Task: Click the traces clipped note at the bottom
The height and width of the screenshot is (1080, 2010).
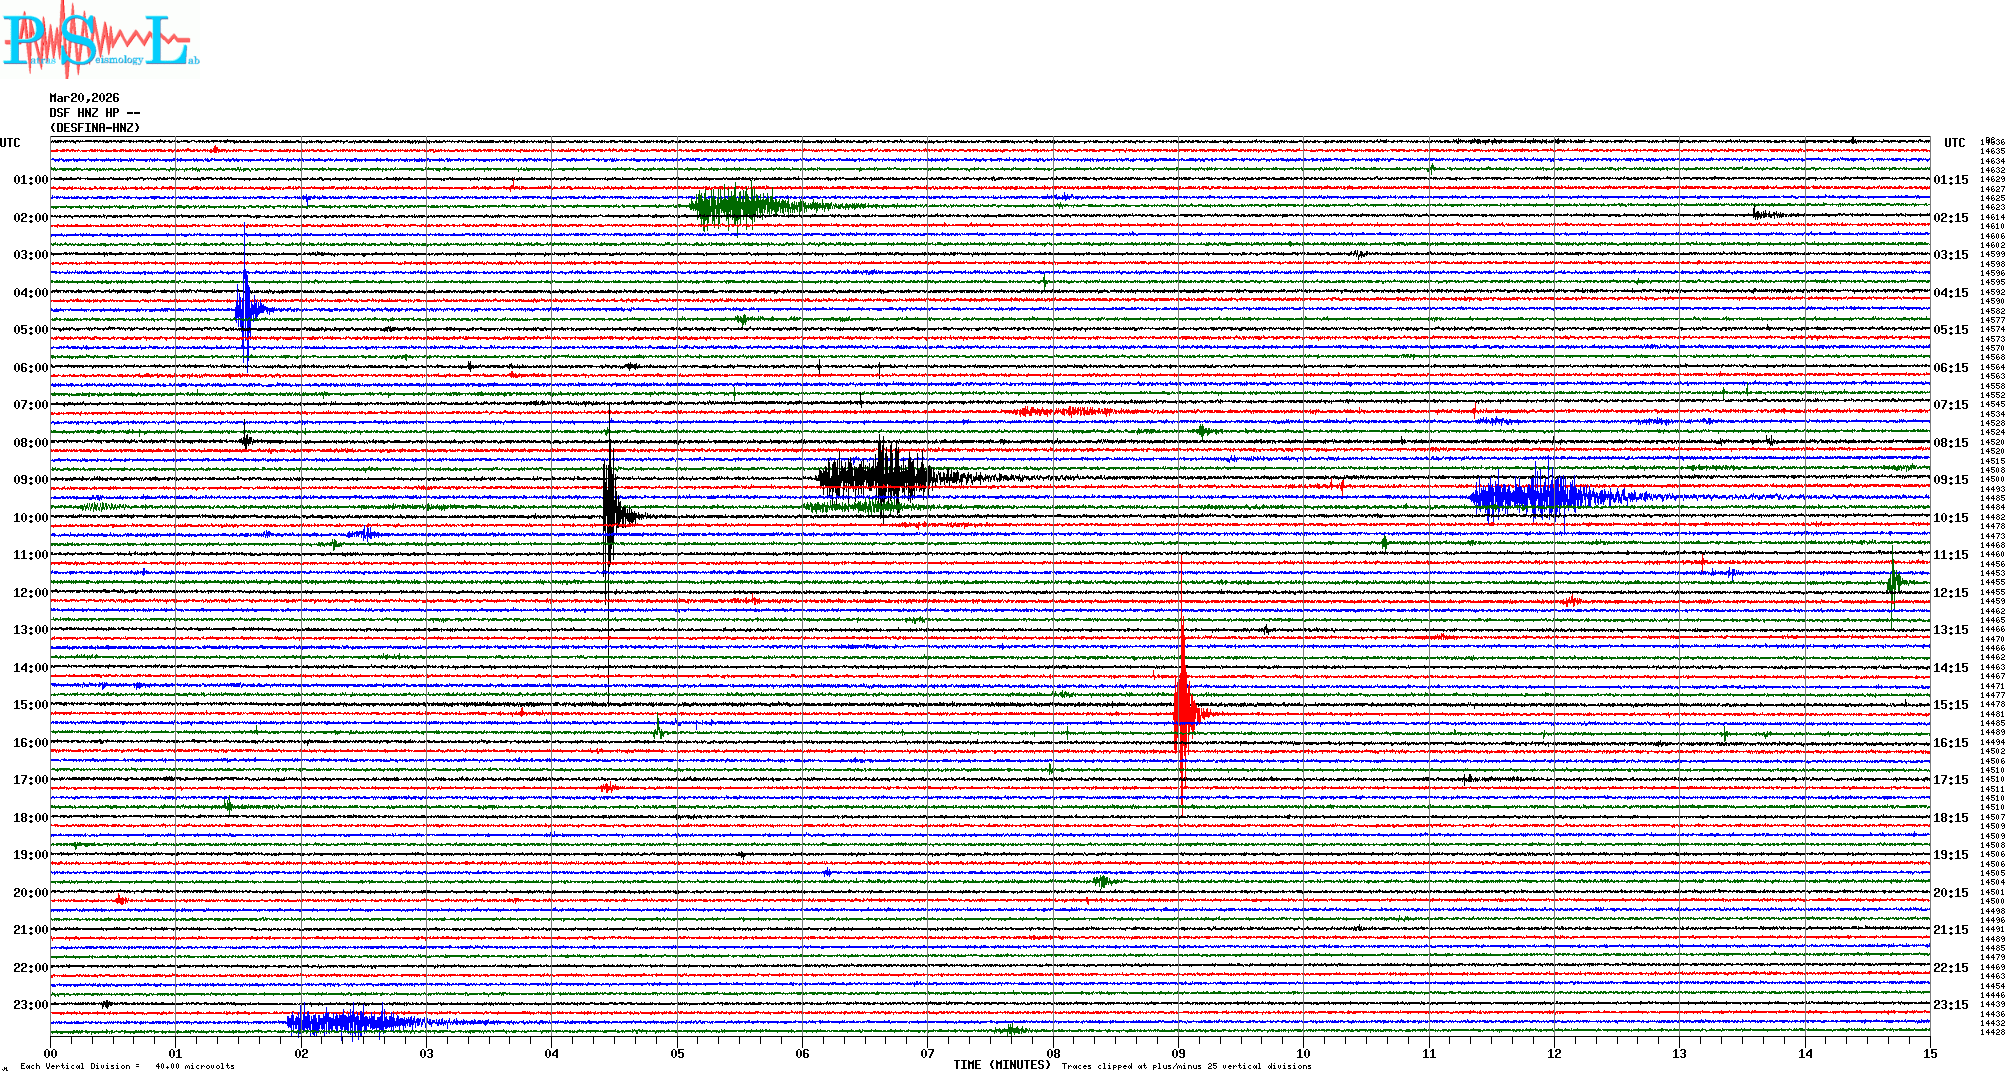Action: [1186, 1066]
